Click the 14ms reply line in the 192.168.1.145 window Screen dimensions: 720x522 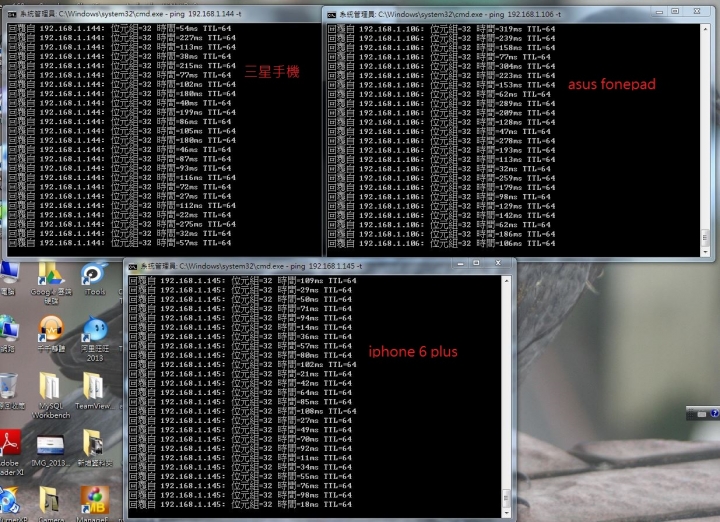tap(240, 327)
